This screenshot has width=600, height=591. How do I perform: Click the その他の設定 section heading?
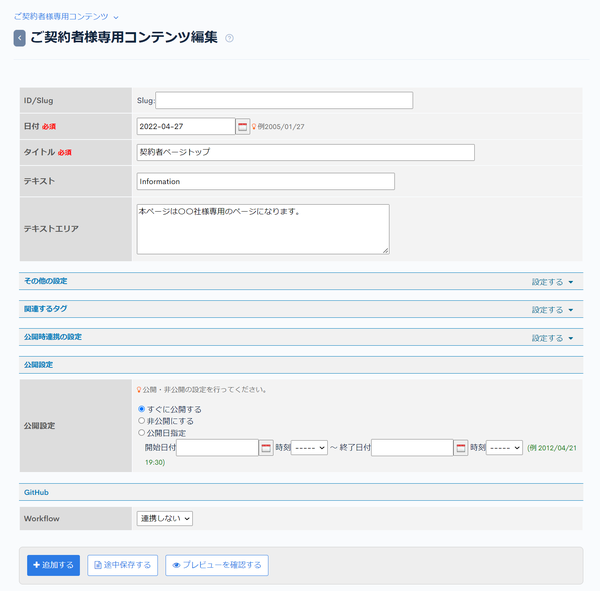pos(46,281)
